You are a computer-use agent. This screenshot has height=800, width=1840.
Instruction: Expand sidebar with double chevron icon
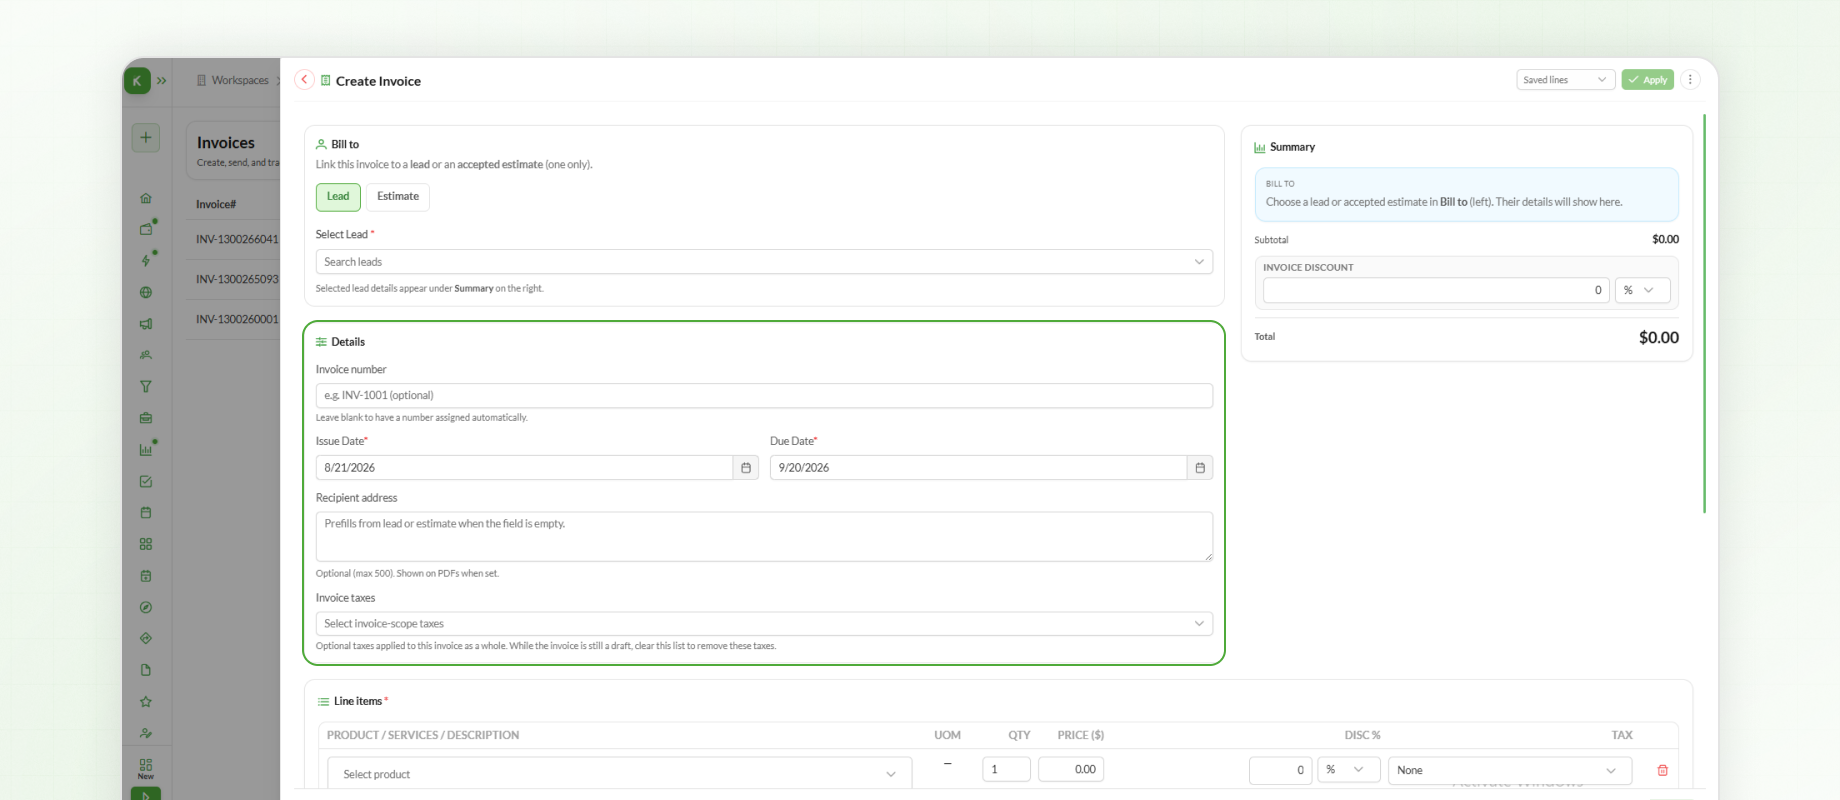[x=161, y=81]
